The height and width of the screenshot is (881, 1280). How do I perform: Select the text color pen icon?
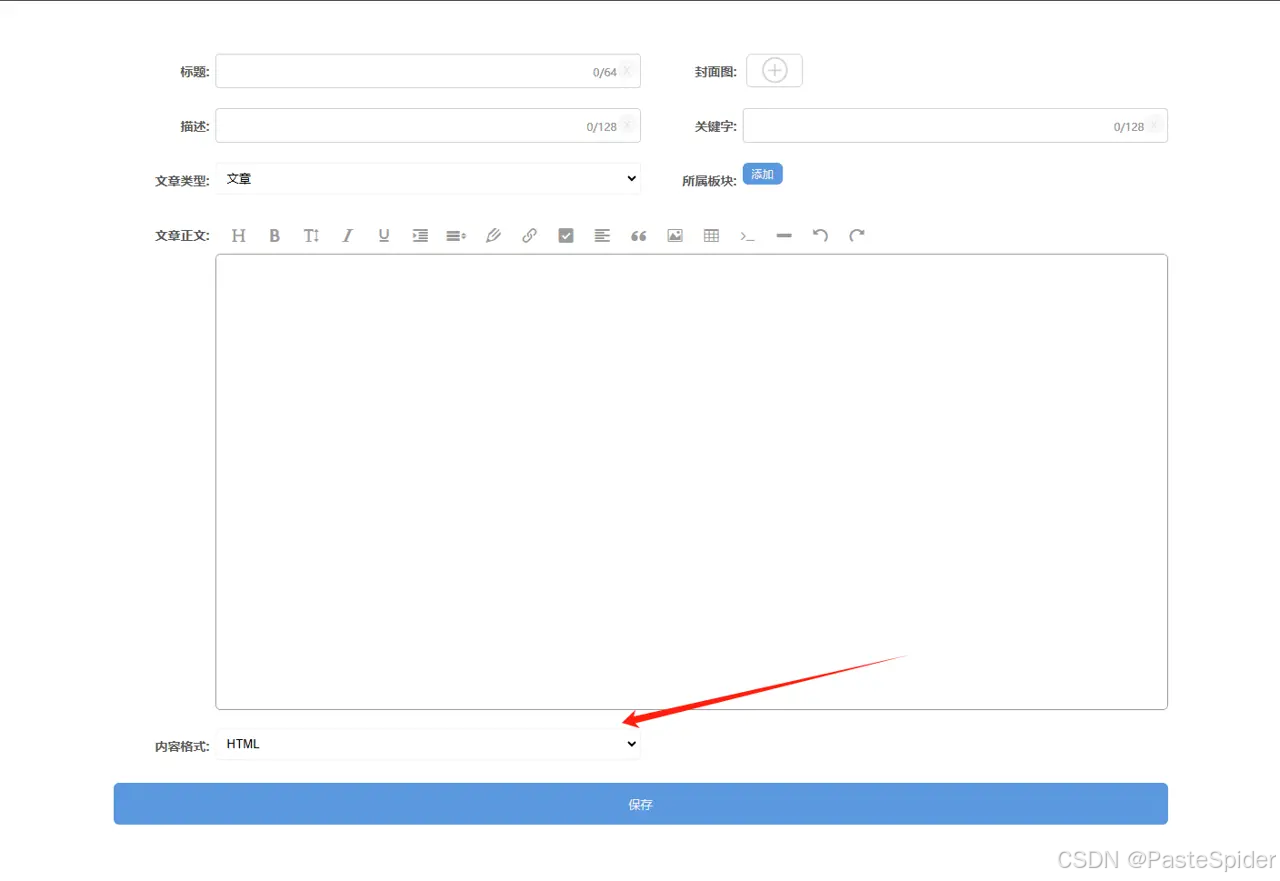tap(493, 236)
